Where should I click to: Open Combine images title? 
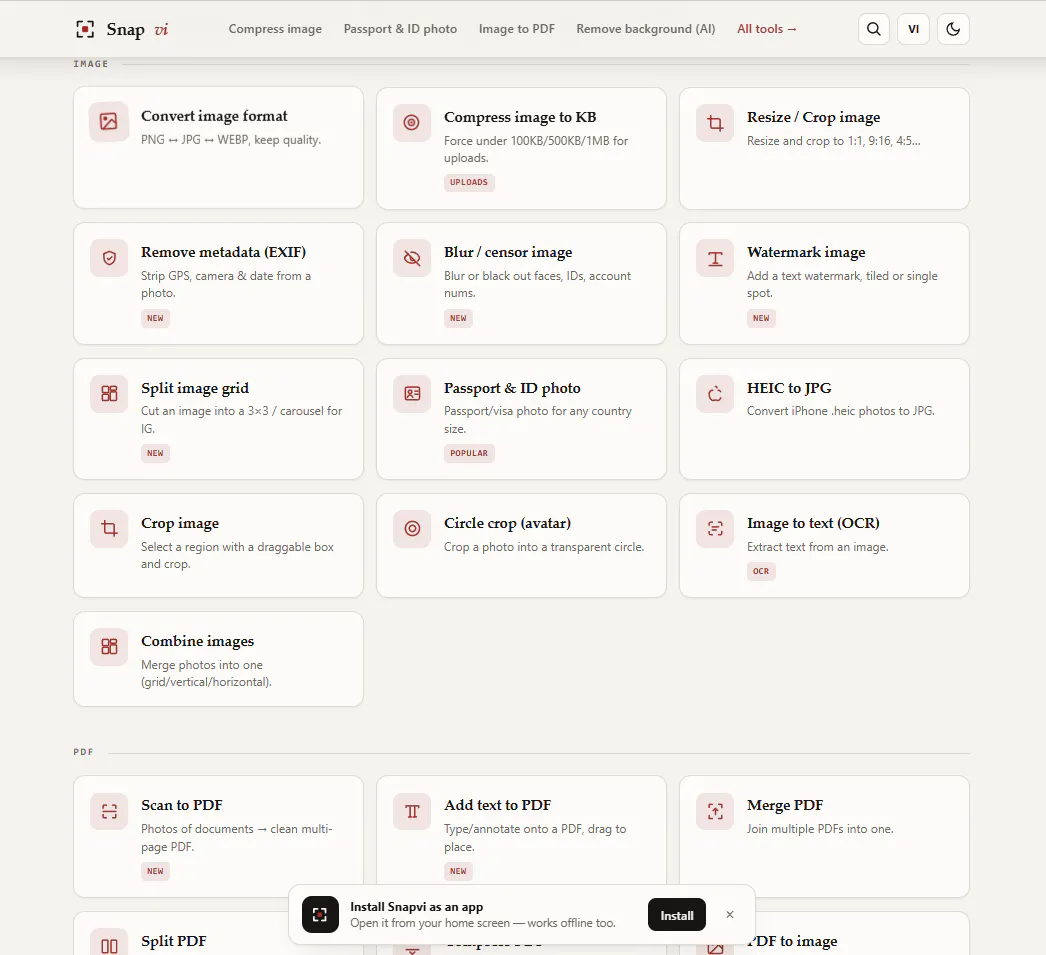[197, 641]
